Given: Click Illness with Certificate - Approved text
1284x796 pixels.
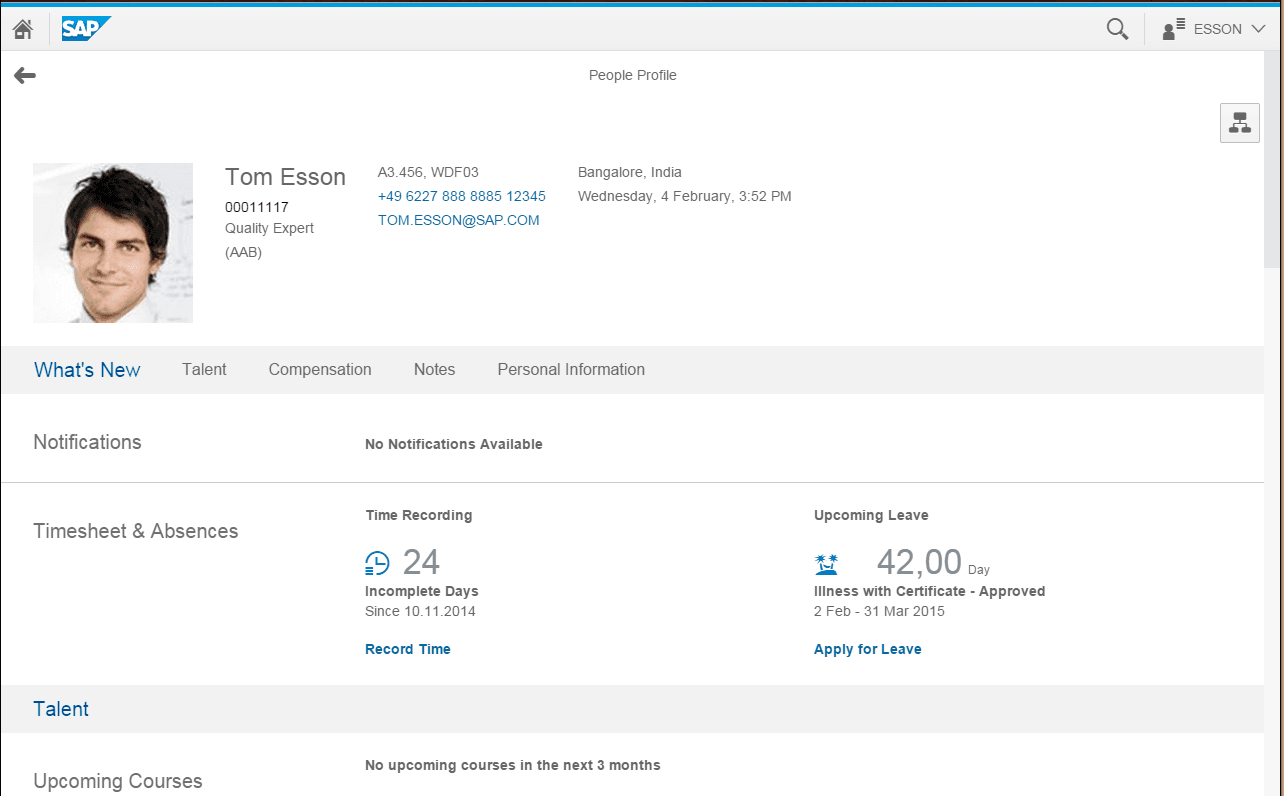Looking at the screenshot, I should click(930, 591).
